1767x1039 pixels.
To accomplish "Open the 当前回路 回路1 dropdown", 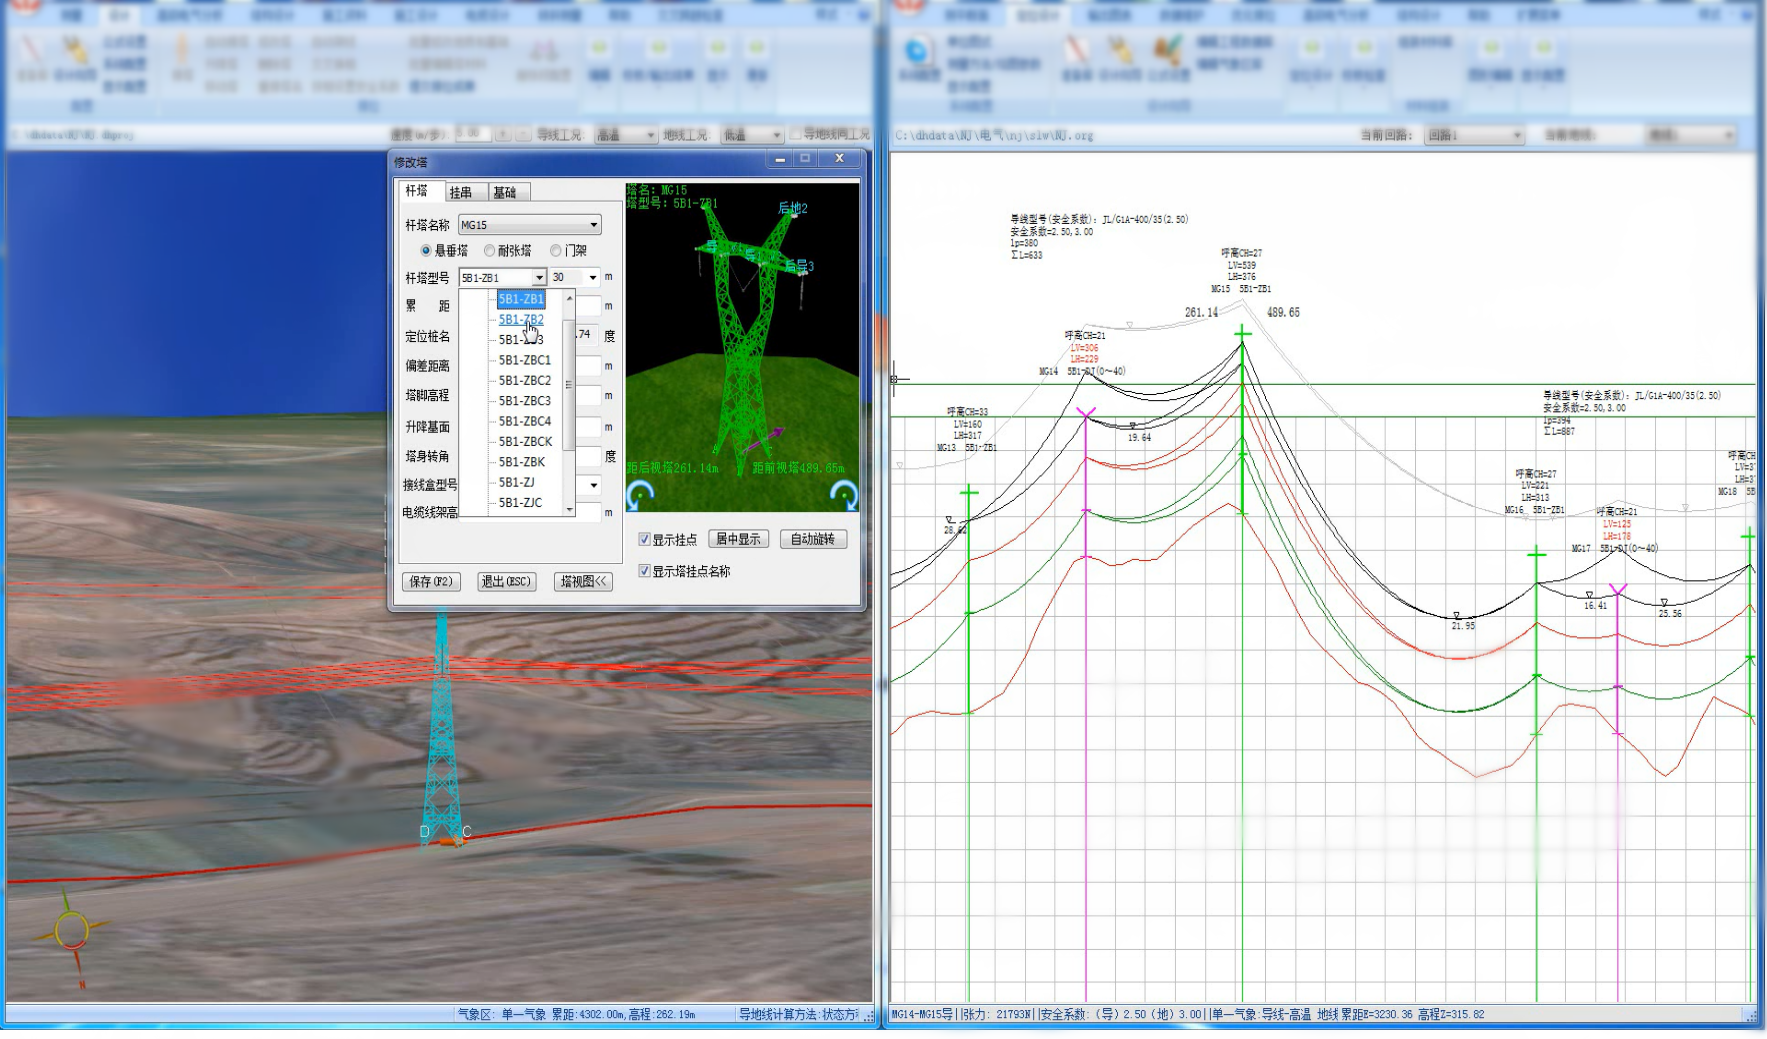I will click(1516, 135).
